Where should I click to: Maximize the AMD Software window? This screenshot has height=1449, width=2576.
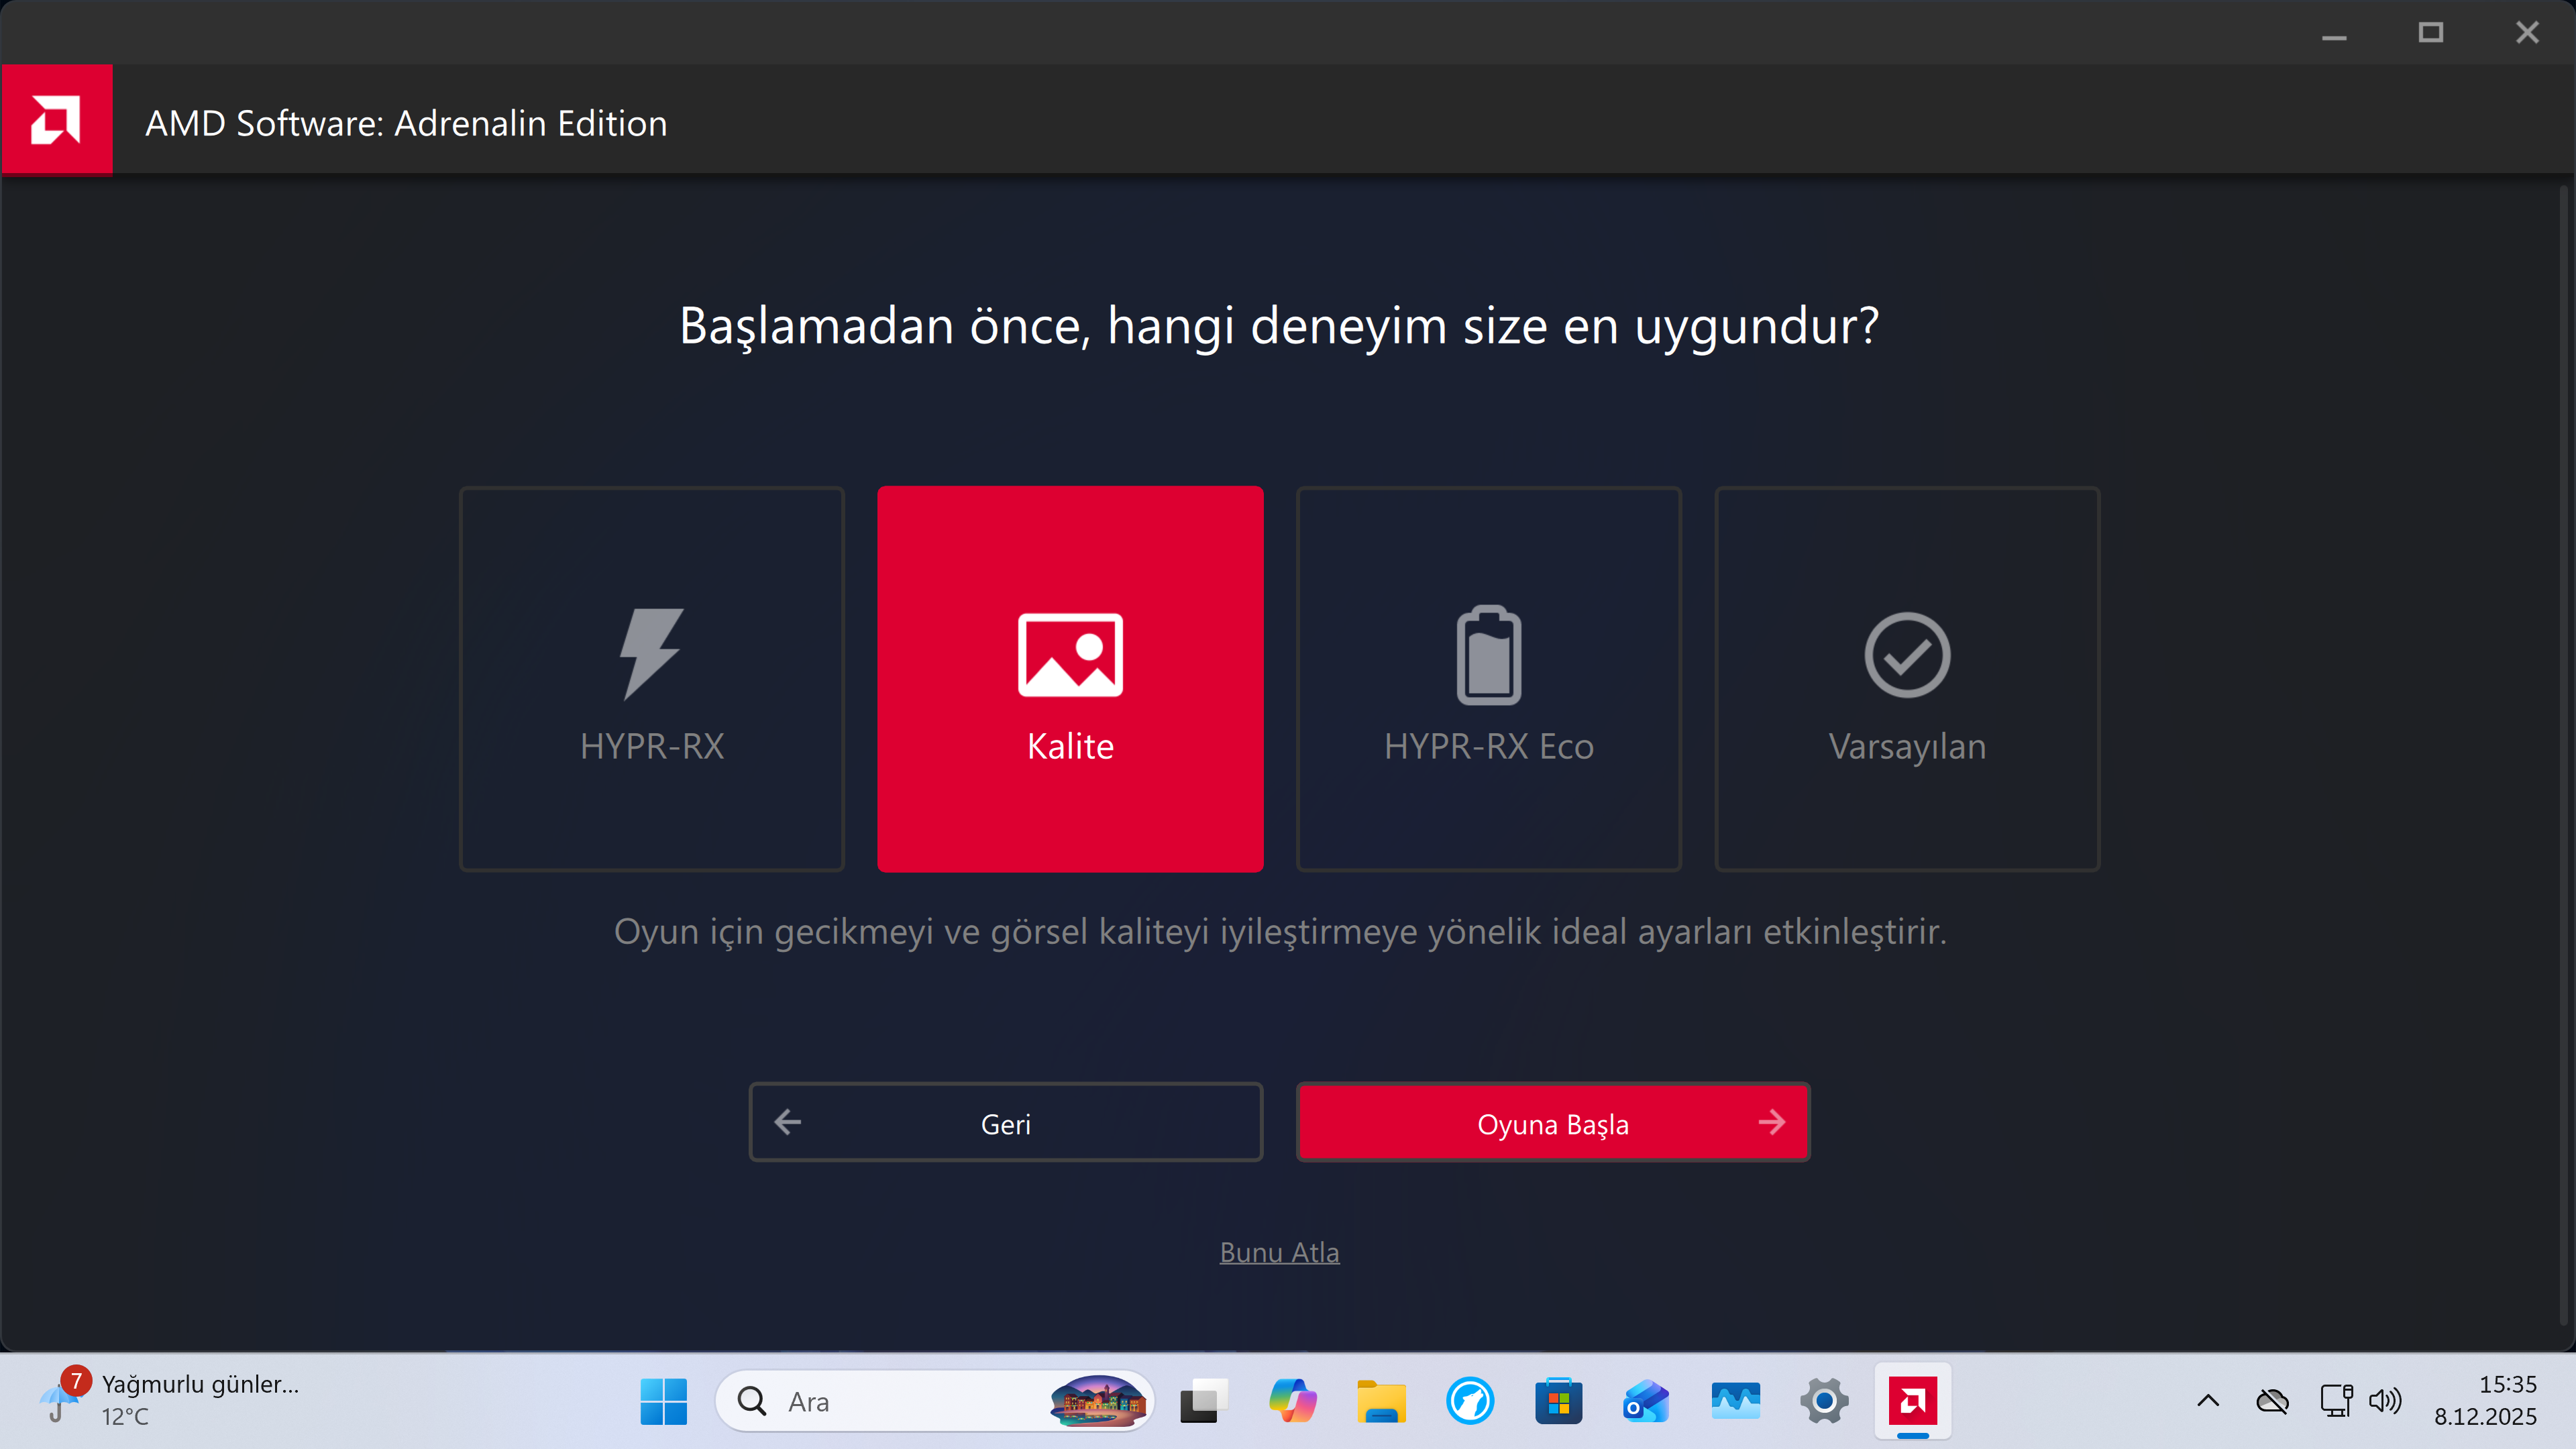[x=2431, y=33]
